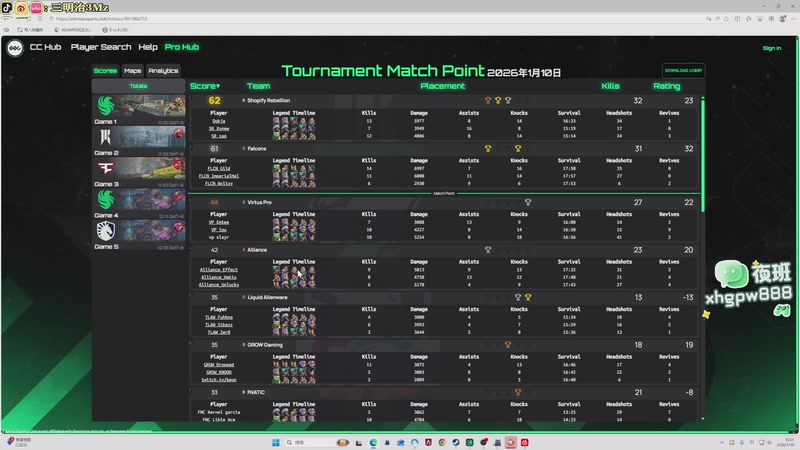Sort by Kills column header
The width and height of the screenshot is (800, 450).
[x=610, y=86]
